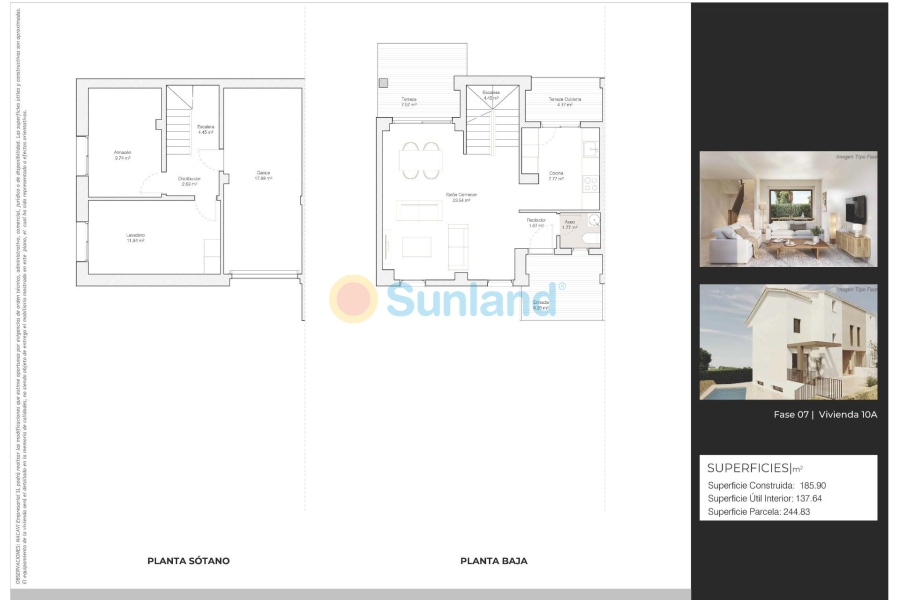Open the Almacén room details
The width and height of the screenshot is (900, 600).
pyautogui.click(x=123, y=154)
